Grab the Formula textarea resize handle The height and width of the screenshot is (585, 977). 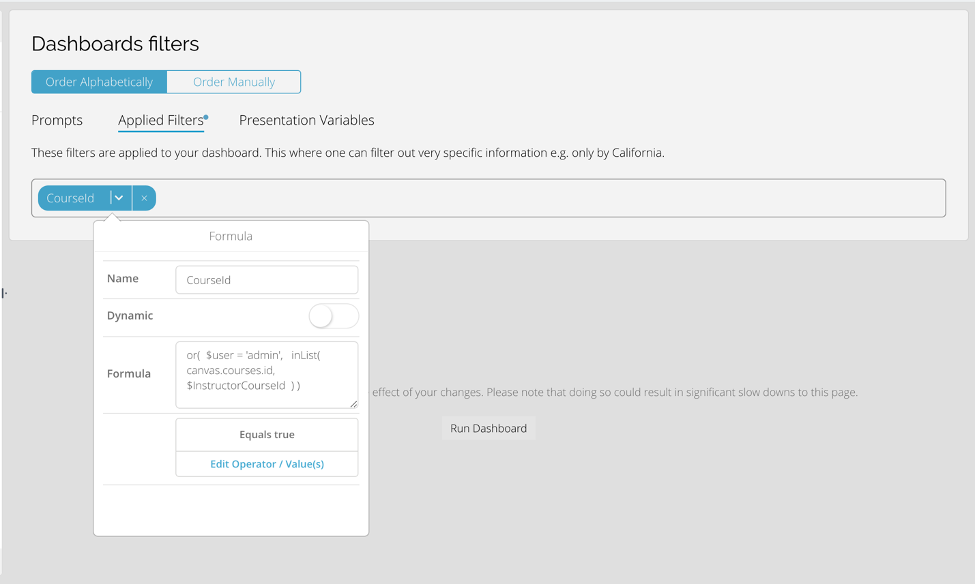click(x=353, y=404)
